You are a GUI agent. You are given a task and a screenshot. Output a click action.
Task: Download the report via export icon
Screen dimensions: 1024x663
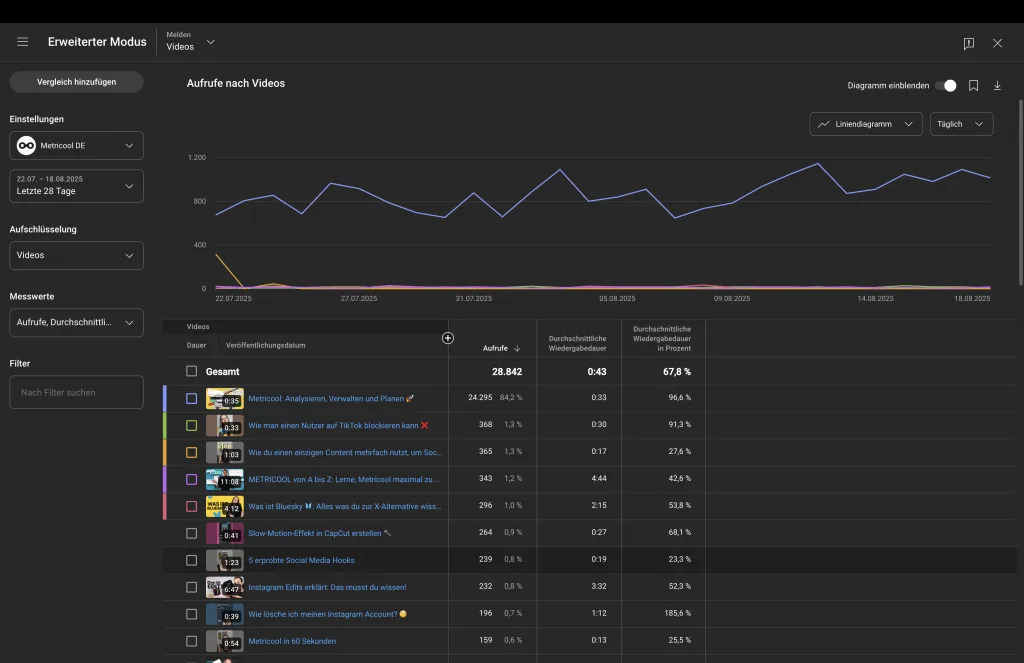(997, 86)
